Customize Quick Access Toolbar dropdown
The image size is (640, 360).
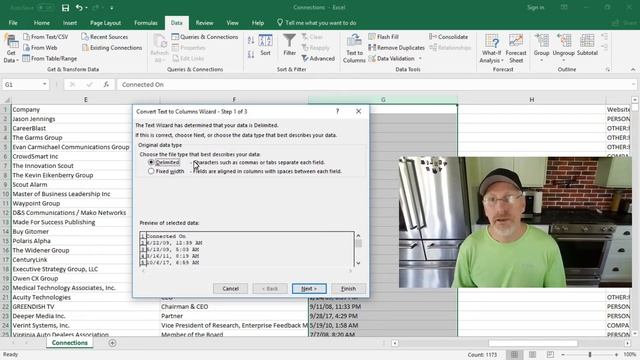click(111, 8)
